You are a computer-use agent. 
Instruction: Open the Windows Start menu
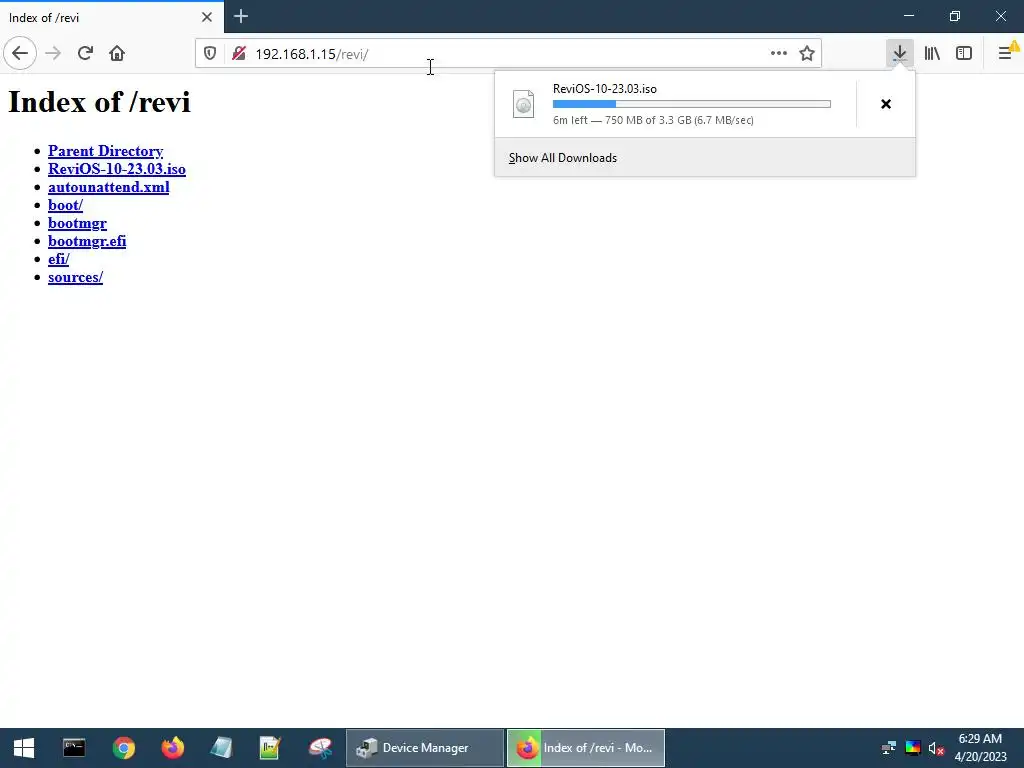[24, 748]
